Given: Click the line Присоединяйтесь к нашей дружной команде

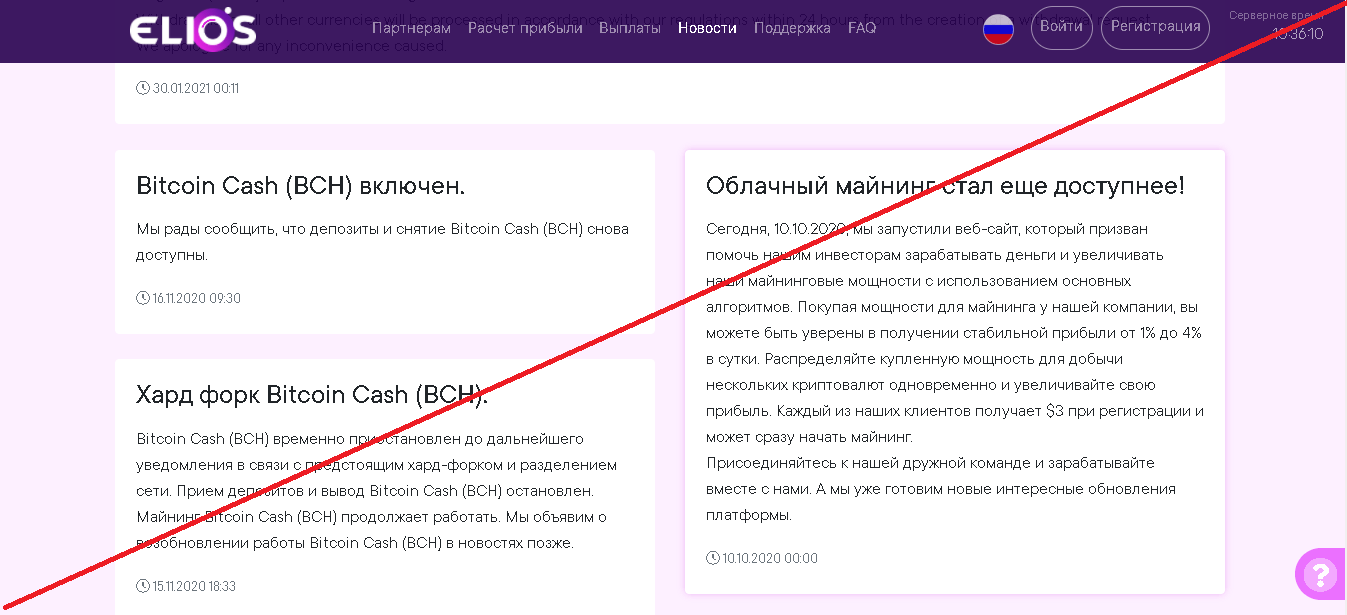Looking at the screenshot, I should [x=930, y=463].
